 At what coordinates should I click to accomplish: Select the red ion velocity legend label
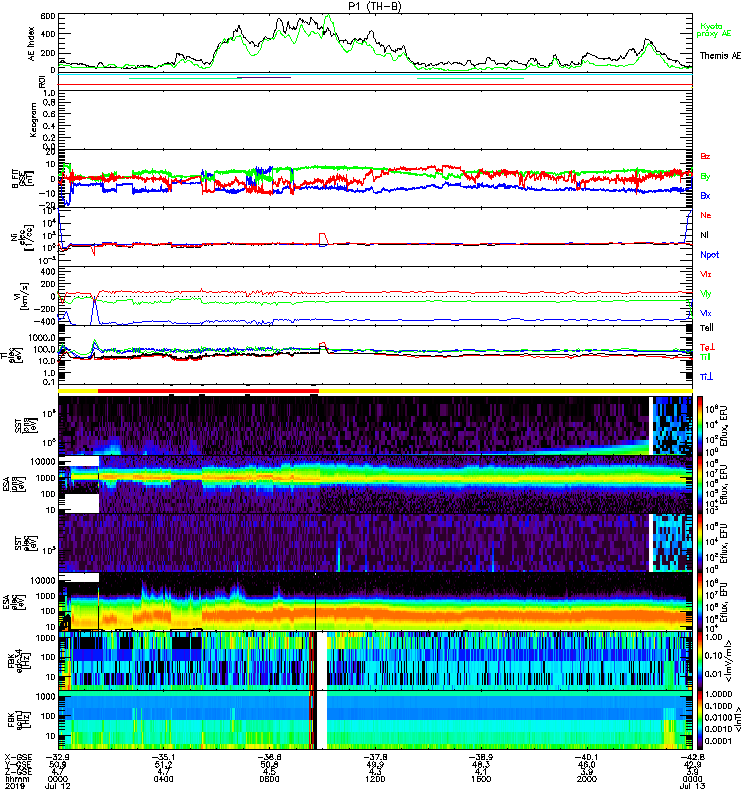[705, 274]
